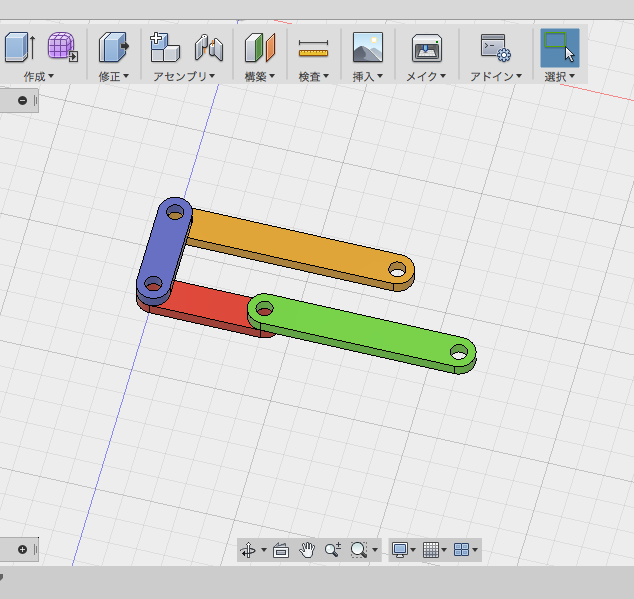Open the 構築 dropdown menu
The width and height of the screenshot is (634, 599).
click(x=260, y=76)
